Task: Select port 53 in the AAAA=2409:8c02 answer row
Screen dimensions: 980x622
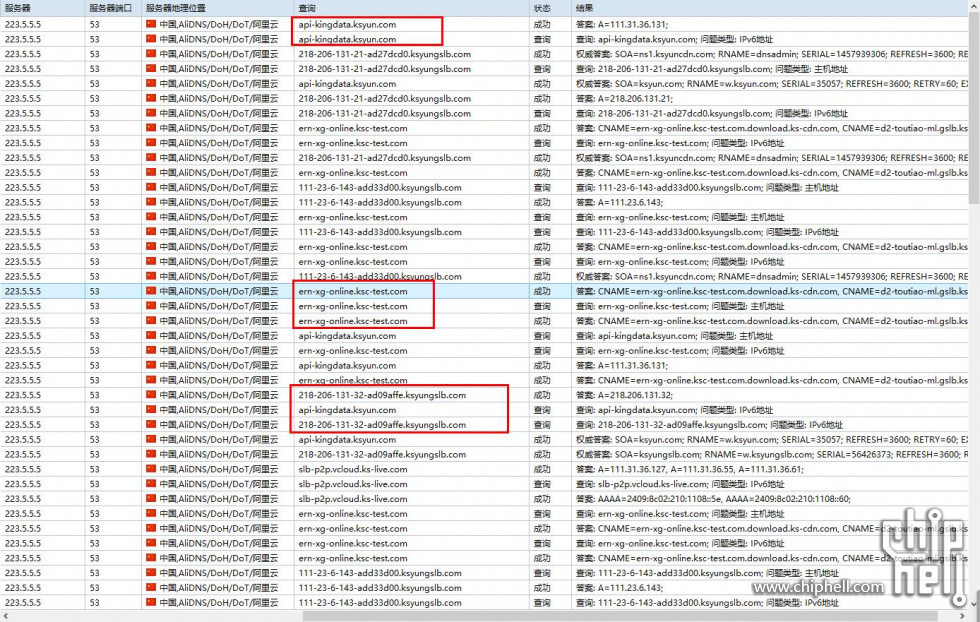Action: (94, 499)
